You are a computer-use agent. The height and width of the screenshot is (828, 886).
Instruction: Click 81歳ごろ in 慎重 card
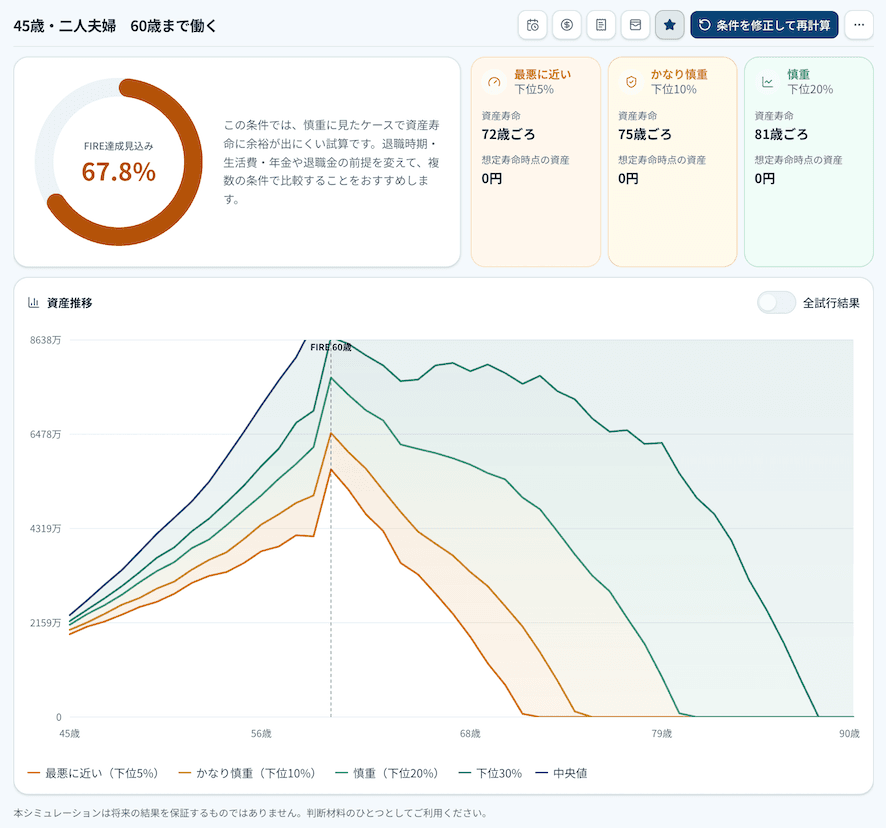tap(781, 134)
